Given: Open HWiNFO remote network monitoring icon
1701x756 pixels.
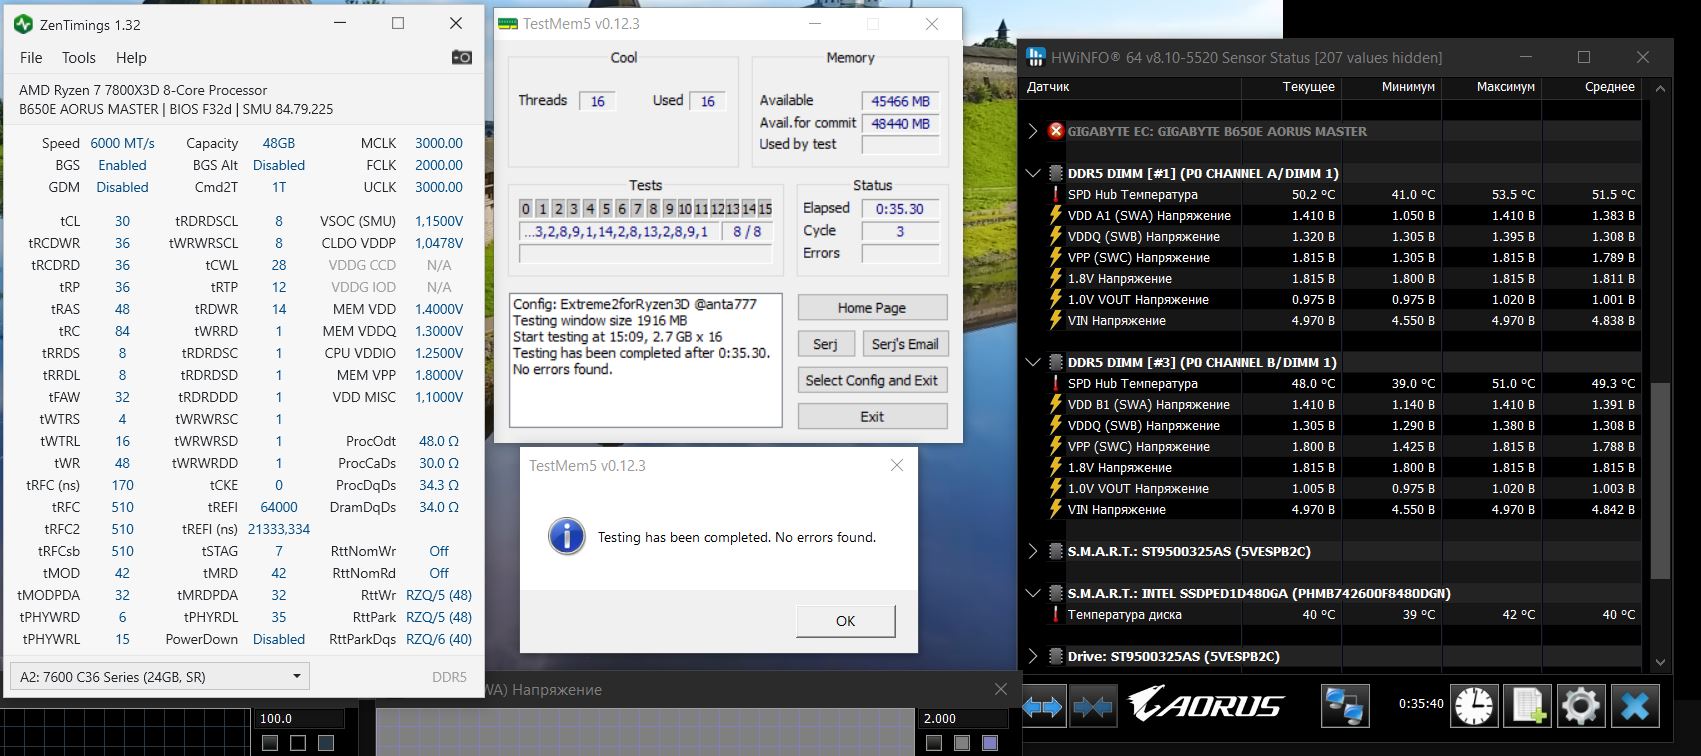Looking at the screenshot, I should pyautogui.click(x=1344, y=706).
